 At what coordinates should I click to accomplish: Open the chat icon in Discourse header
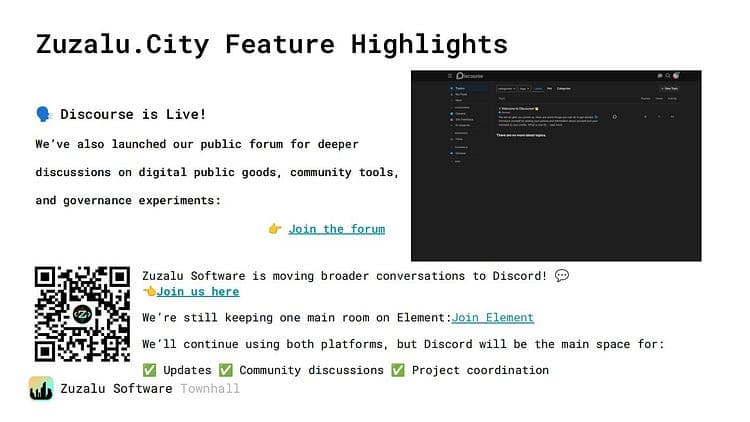tap(660, 76)
